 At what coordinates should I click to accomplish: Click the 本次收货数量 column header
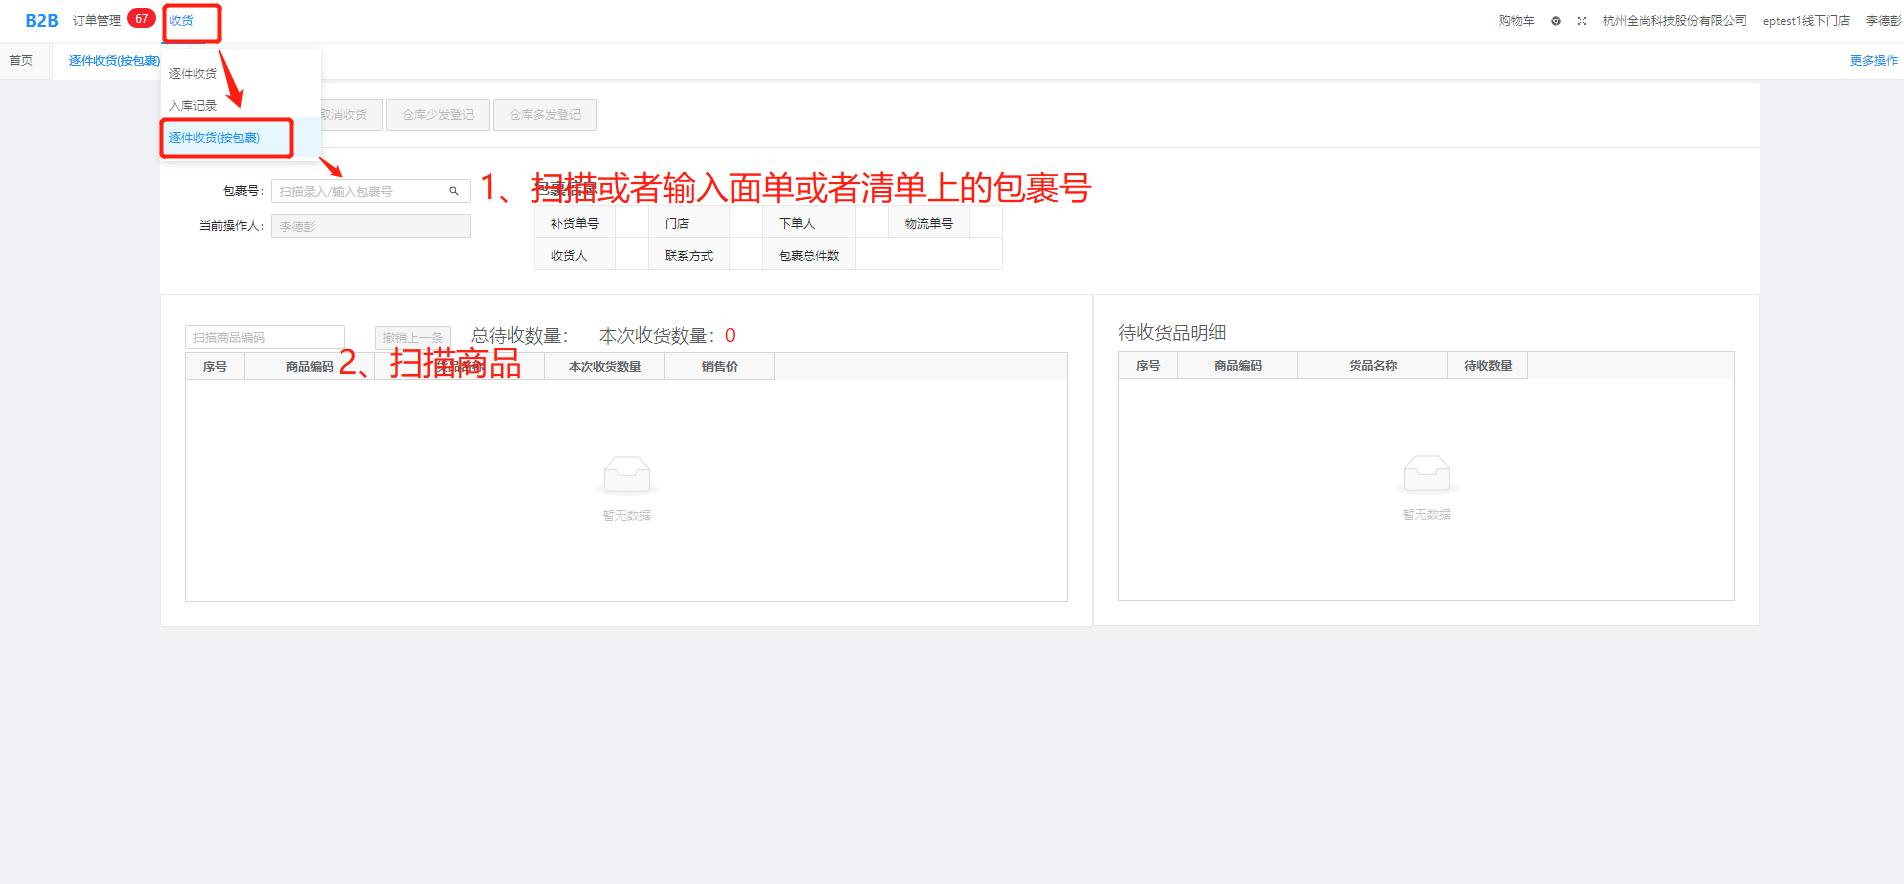pos(604,367)
